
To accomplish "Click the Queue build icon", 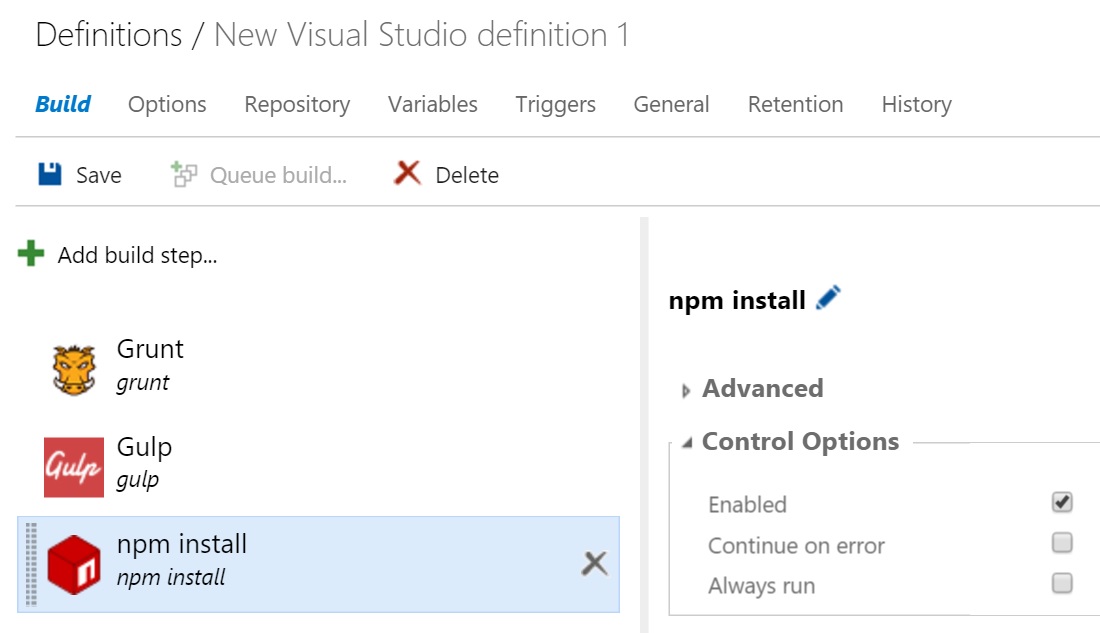I will pos(184,174).
